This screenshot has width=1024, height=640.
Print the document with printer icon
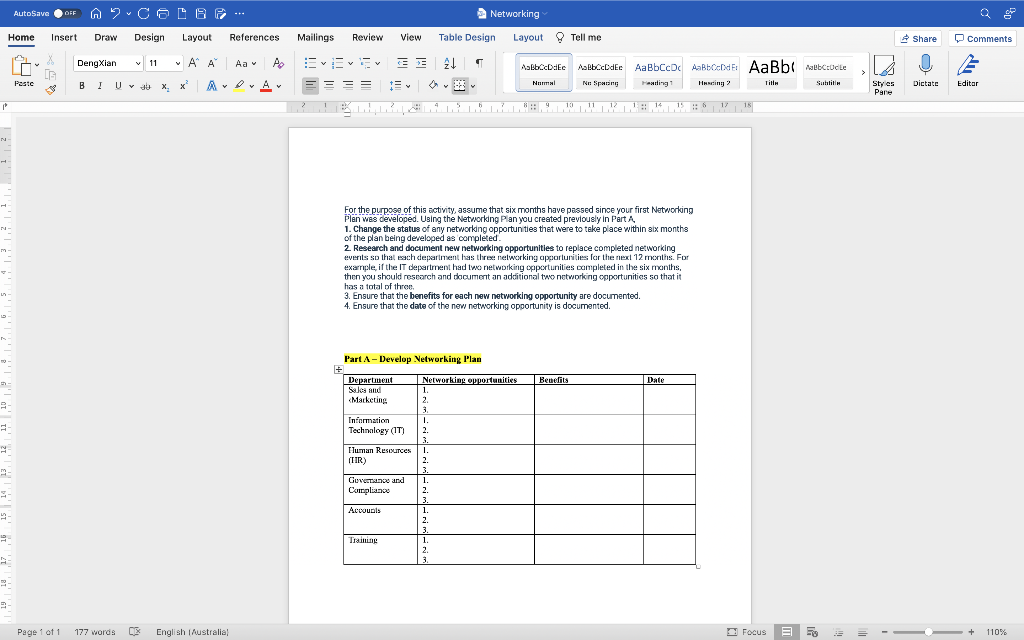(x=163, y=13)
